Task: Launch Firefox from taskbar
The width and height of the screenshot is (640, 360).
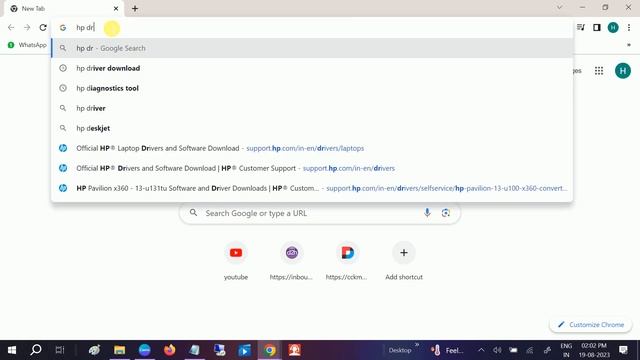Action: 169,350
